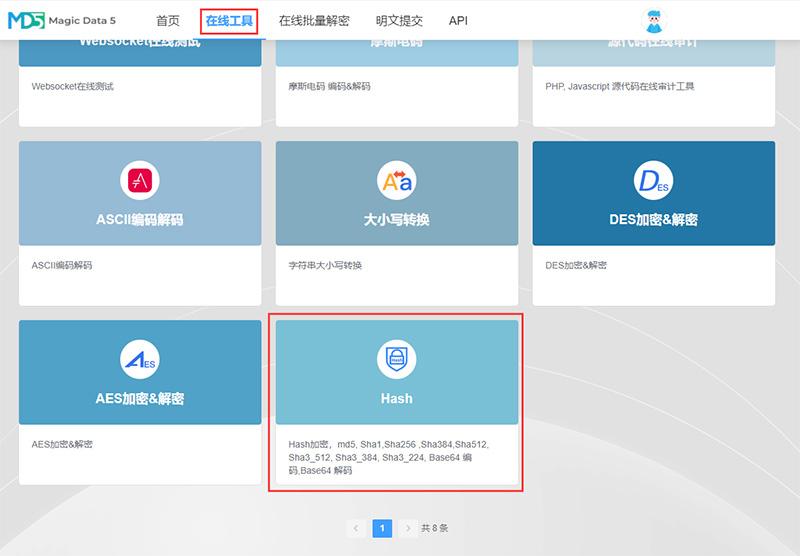Open the ASCII编码解码 red icon

[x=140, y=180]
